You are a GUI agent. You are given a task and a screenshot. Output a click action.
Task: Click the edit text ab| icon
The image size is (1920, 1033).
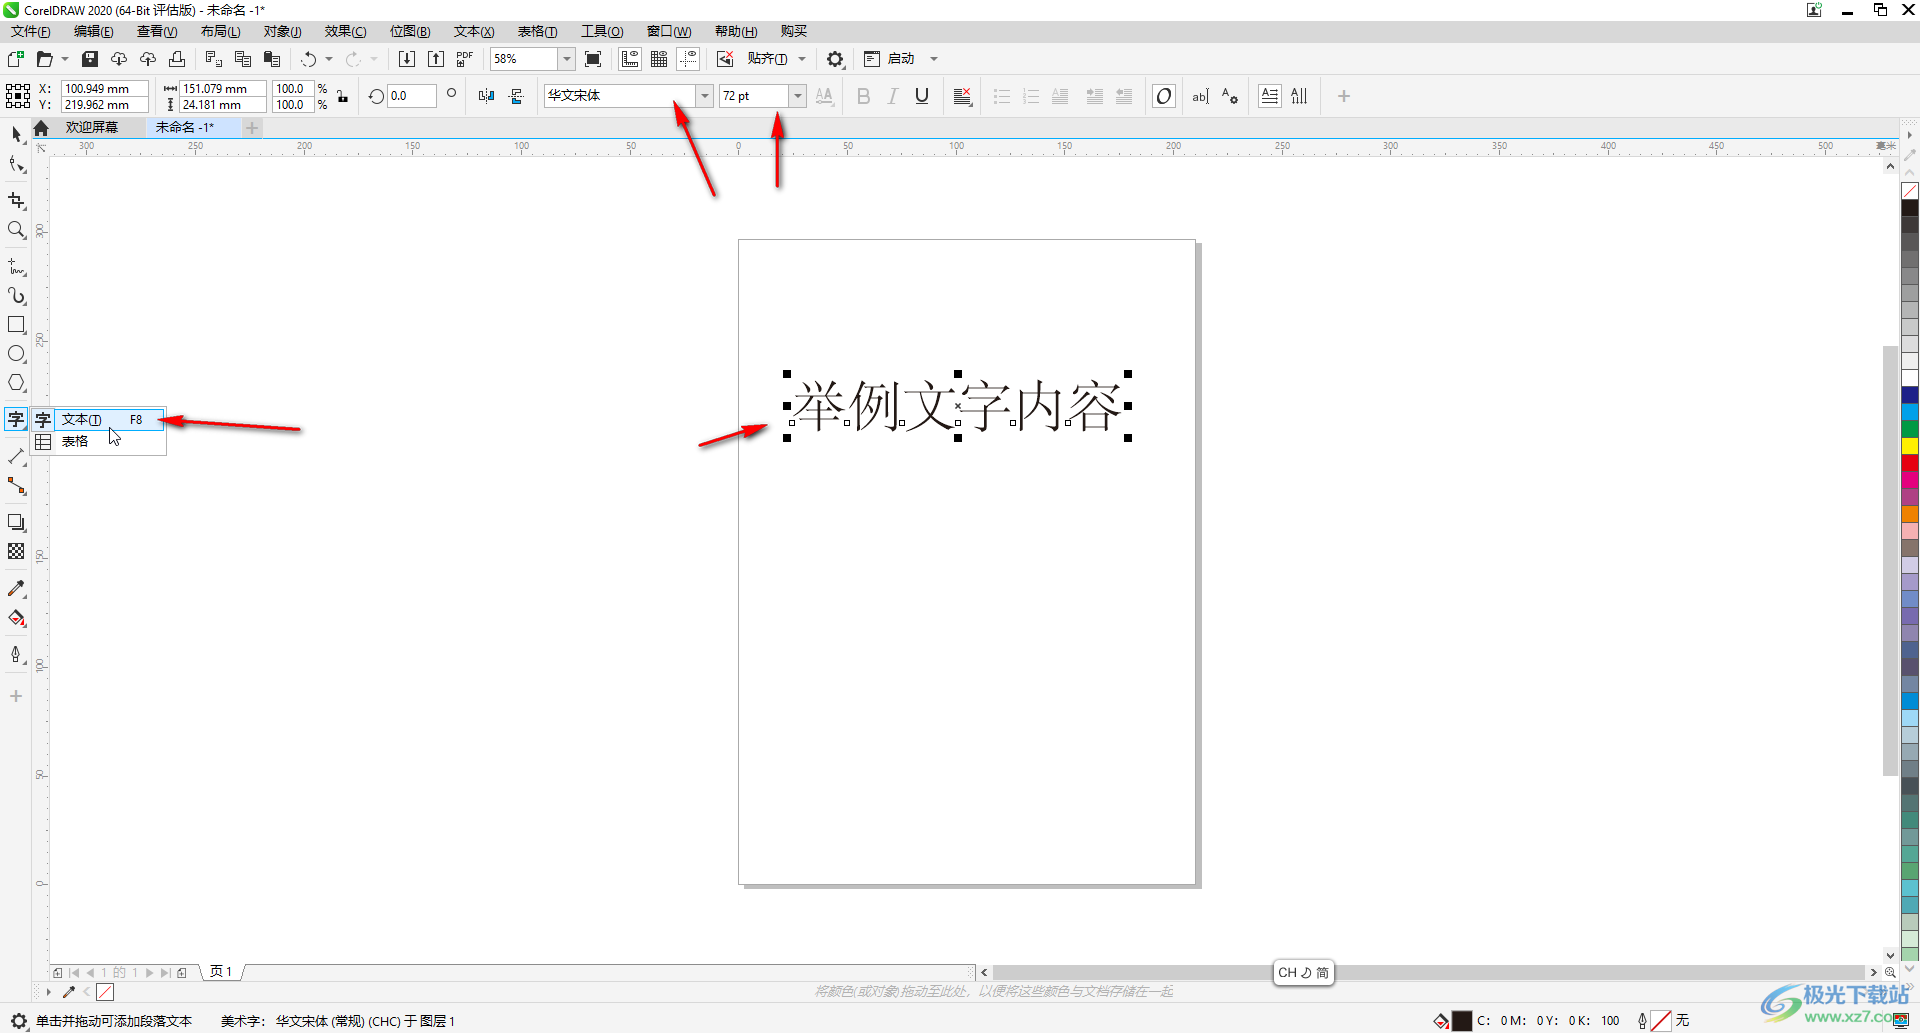[x=1200, y=96]
